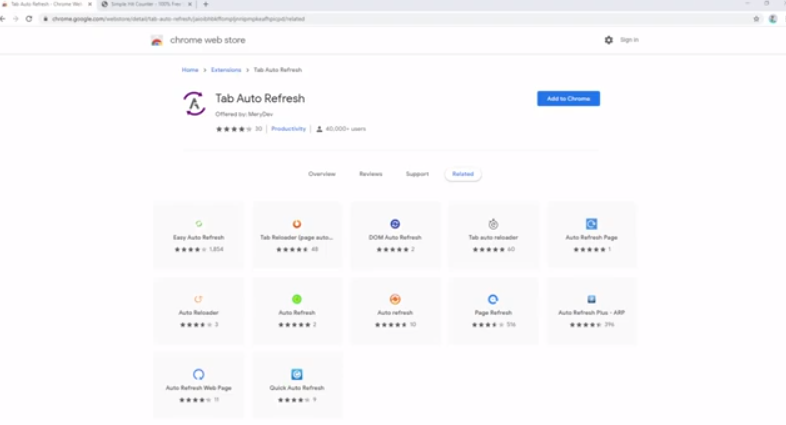Click the Offered by MeryDev text
Viewport: 786px width, 425px height.
(244, 114)
